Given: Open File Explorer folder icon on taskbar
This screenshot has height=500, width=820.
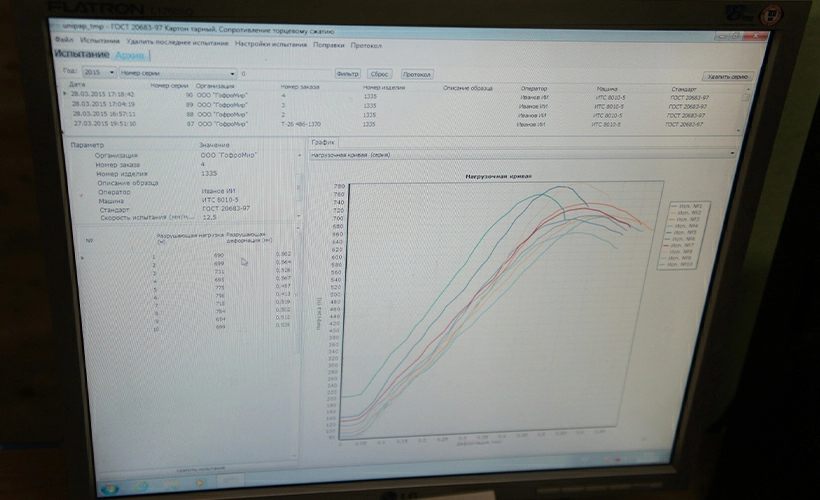Looking at the screenshot, I should click(171, 484).
